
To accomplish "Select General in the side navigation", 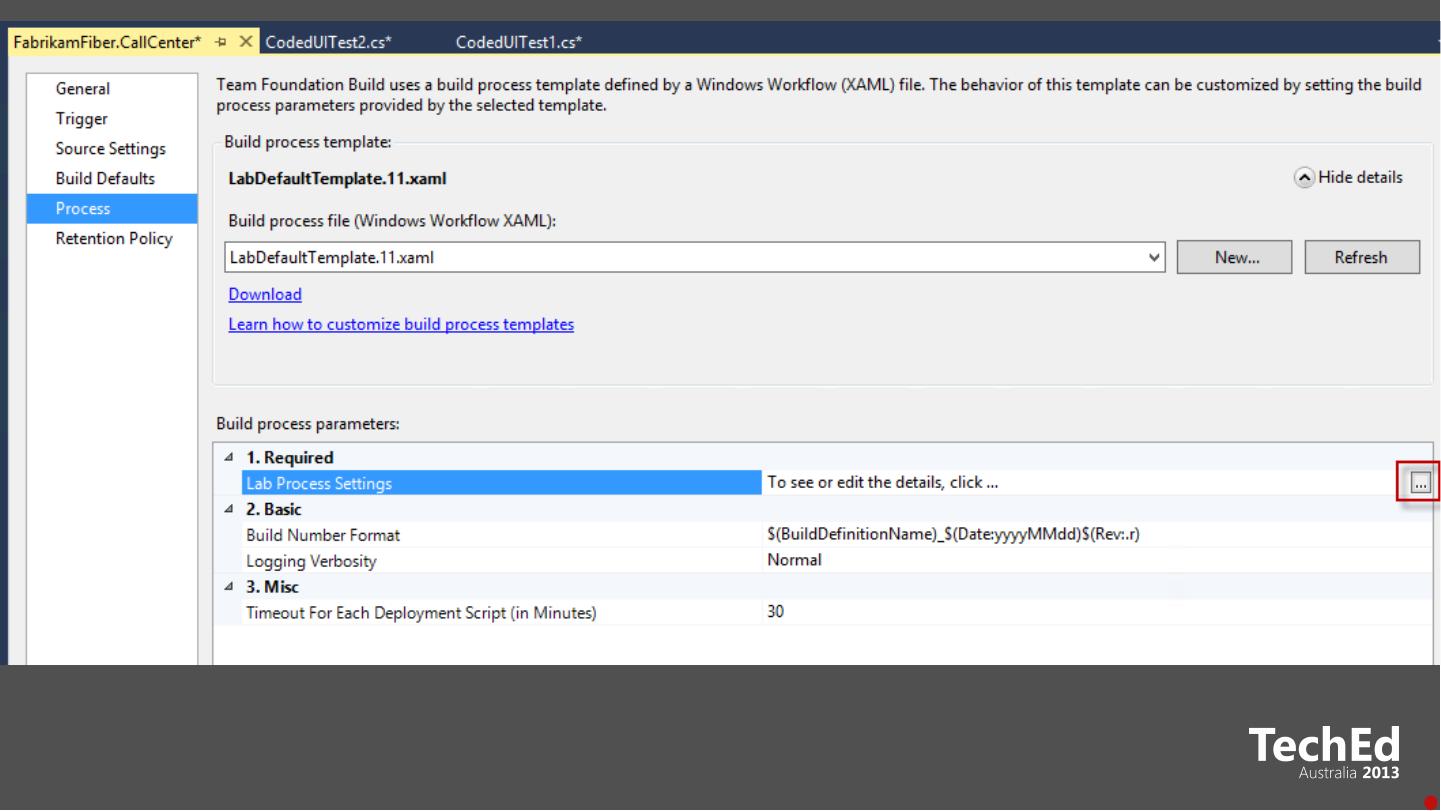I will 83,89.
